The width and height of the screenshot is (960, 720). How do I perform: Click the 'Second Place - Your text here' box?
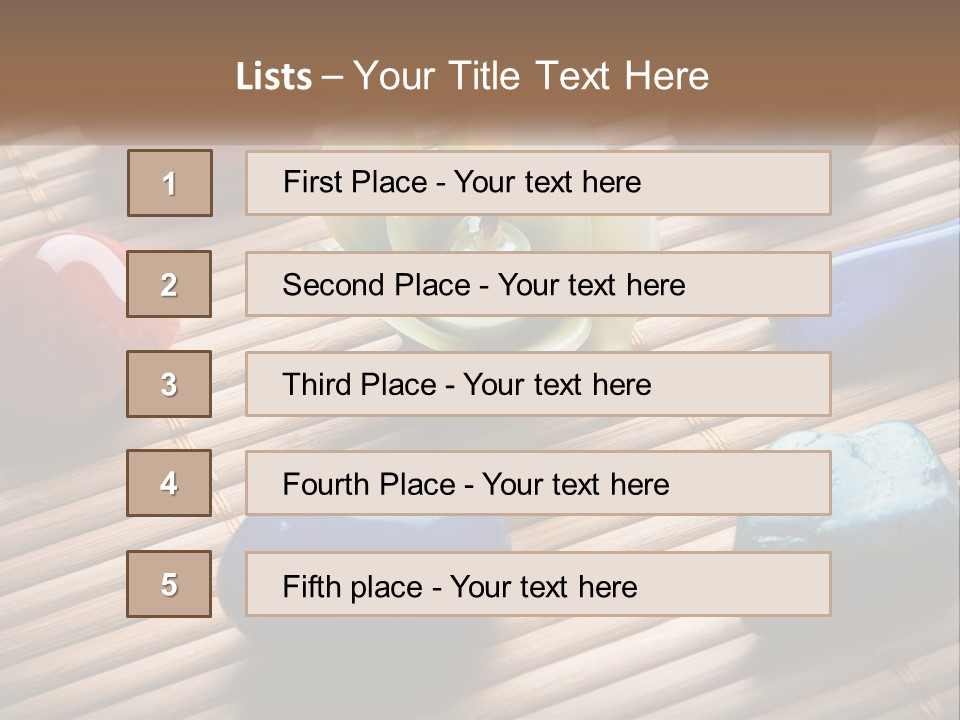point(538,284)
